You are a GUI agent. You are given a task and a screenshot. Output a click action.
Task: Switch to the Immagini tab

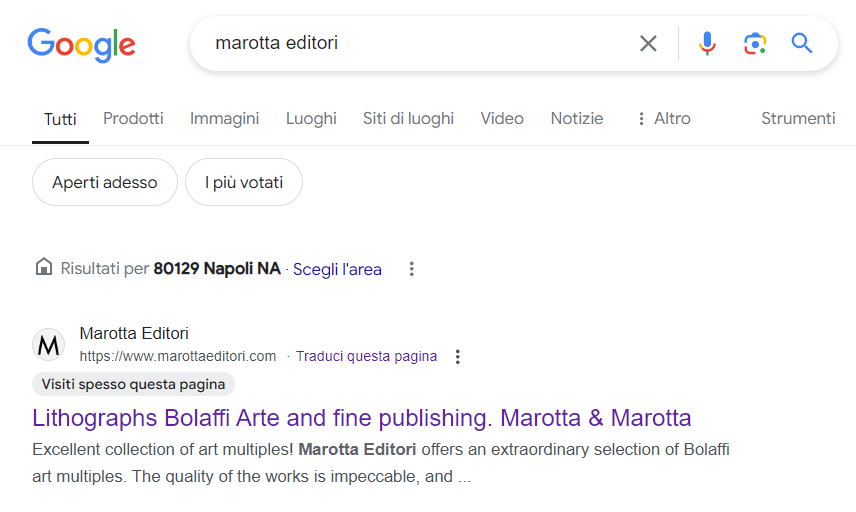[224, 118]
